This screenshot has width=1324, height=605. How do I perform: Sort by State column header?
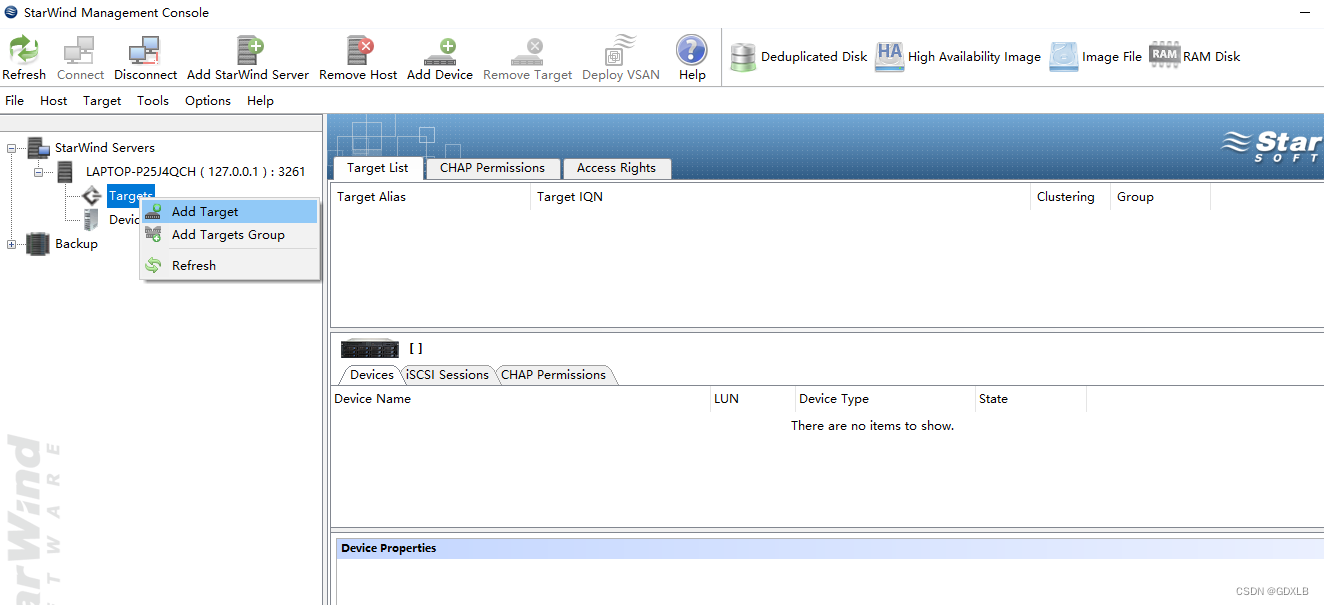click(1030, 399)
